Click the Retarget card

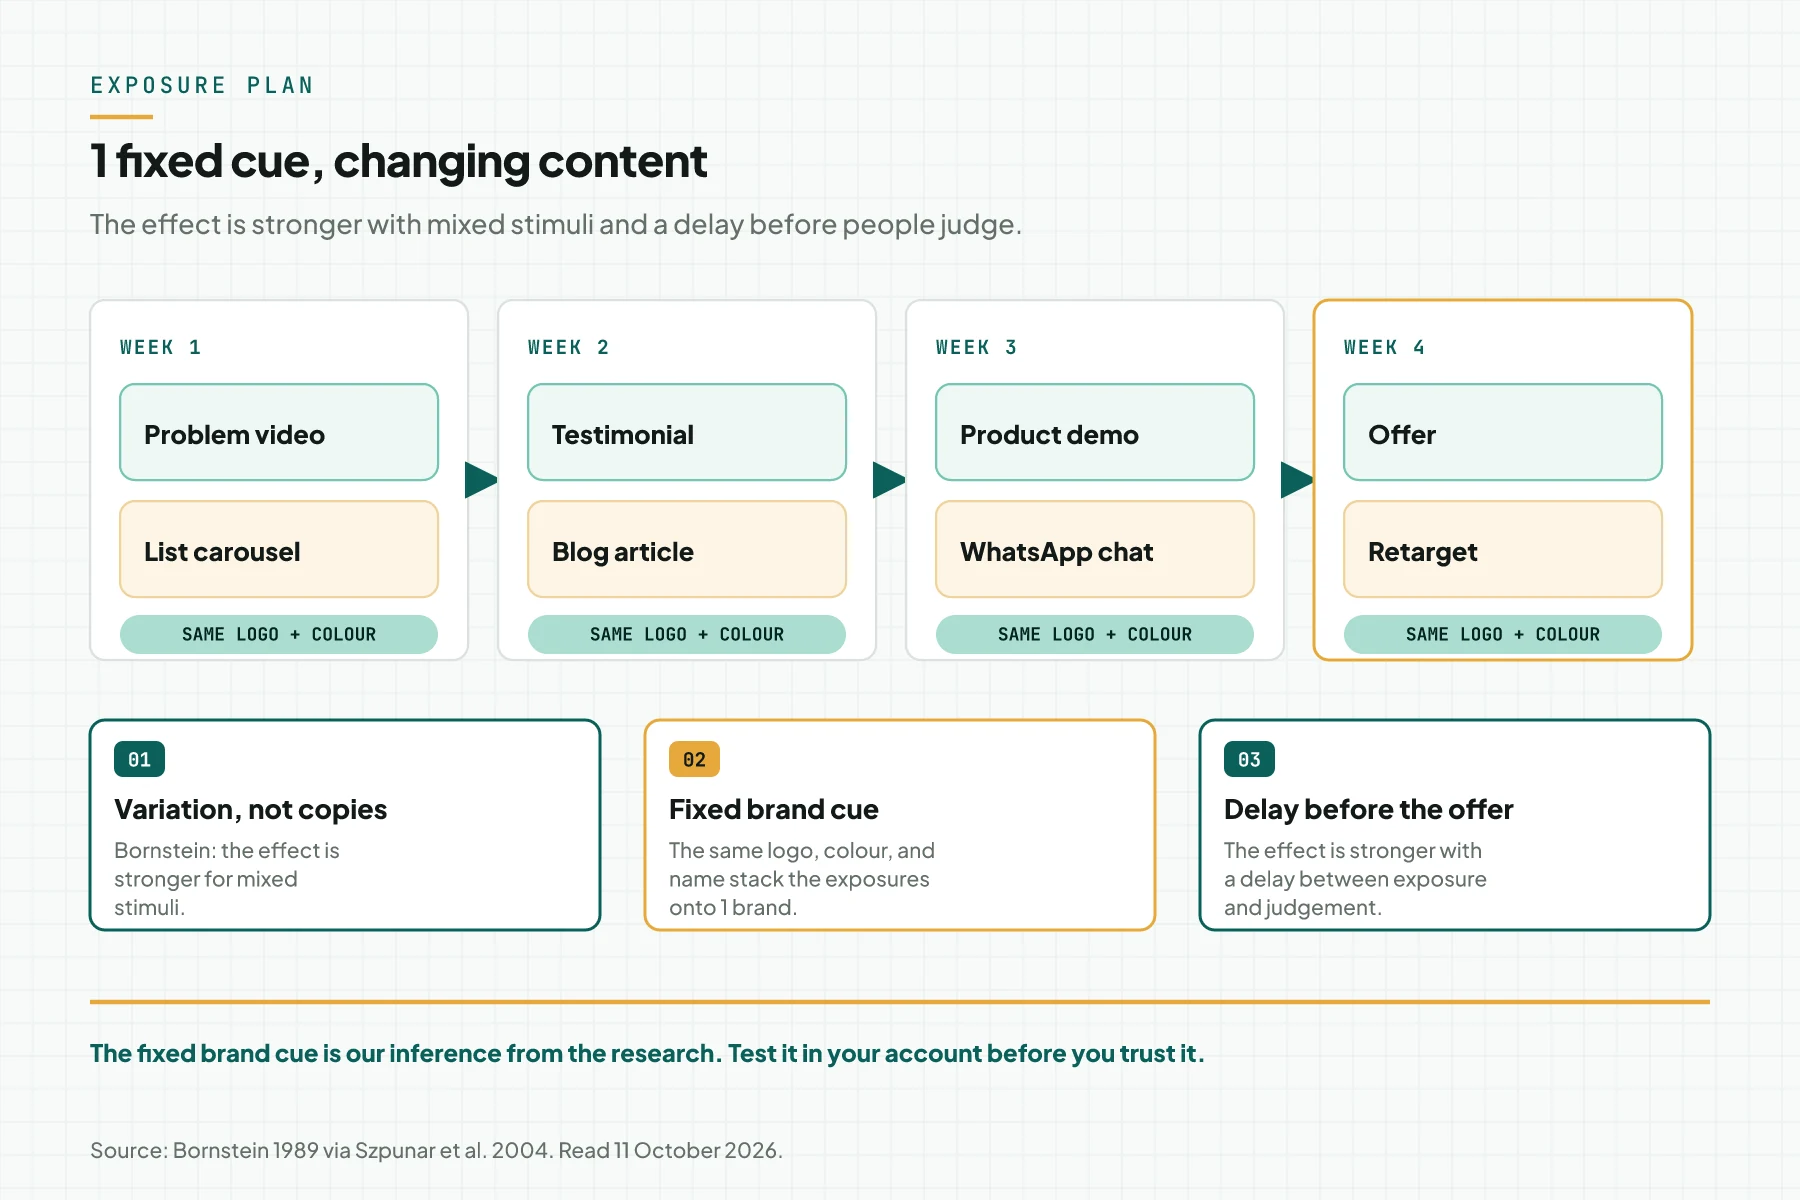point(1503,549)
